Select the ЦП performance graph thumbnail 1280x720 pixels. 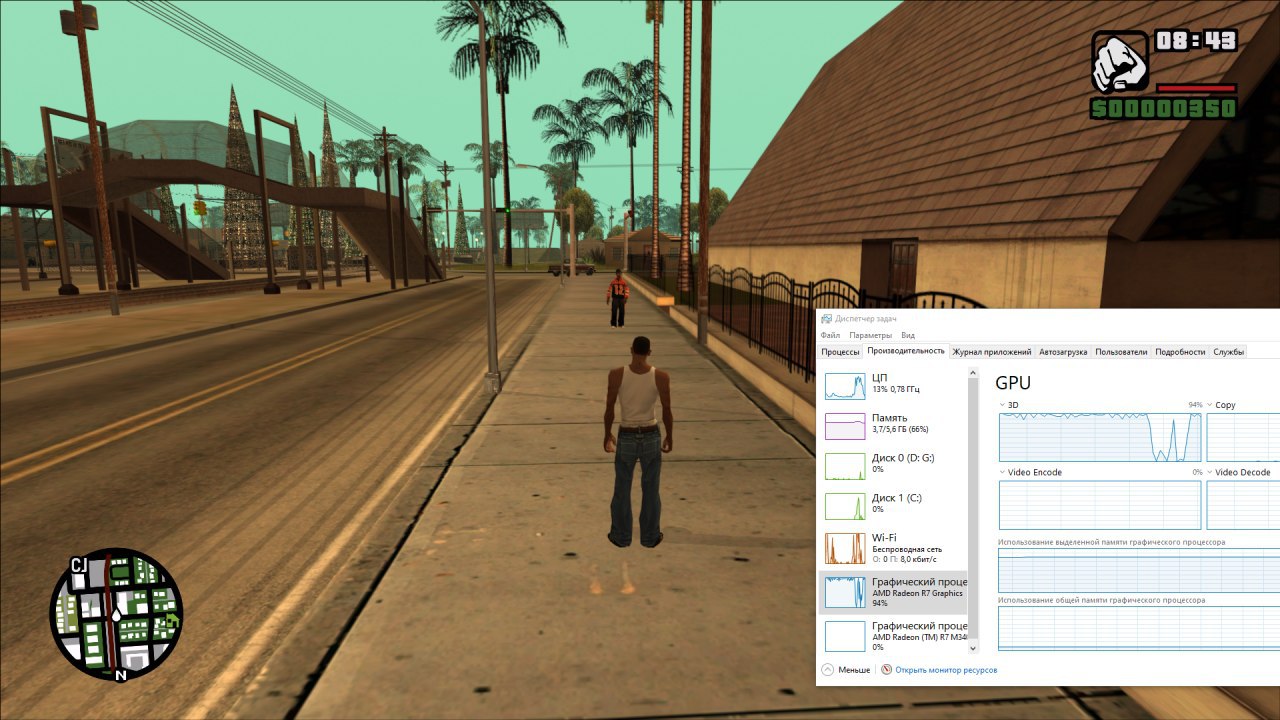coord(845,387)
